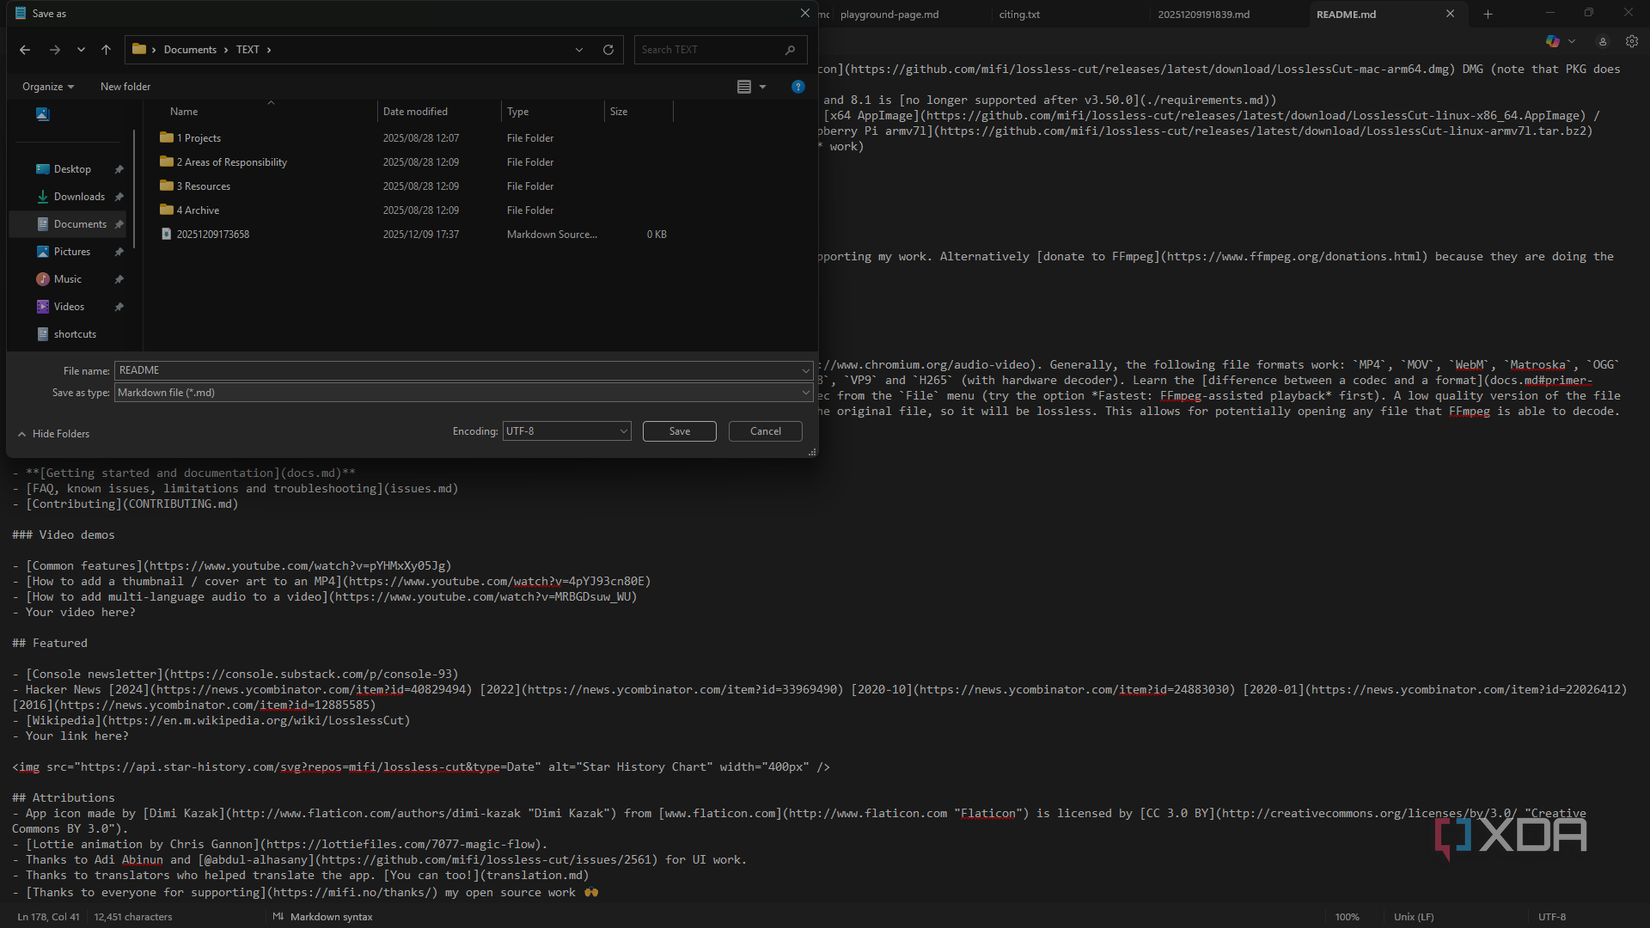Screen dimensions: 1650x928
Task: Create a New folder
Action: click(x=124, y=86)
